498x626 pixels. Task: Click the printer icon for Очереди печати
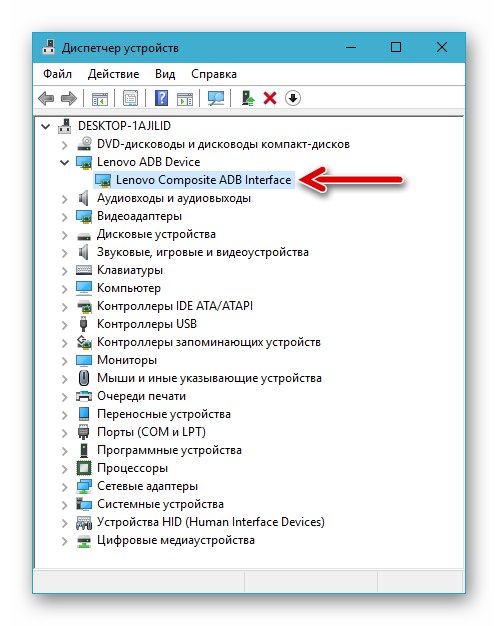pyautogui.click(x=84, y=396)
